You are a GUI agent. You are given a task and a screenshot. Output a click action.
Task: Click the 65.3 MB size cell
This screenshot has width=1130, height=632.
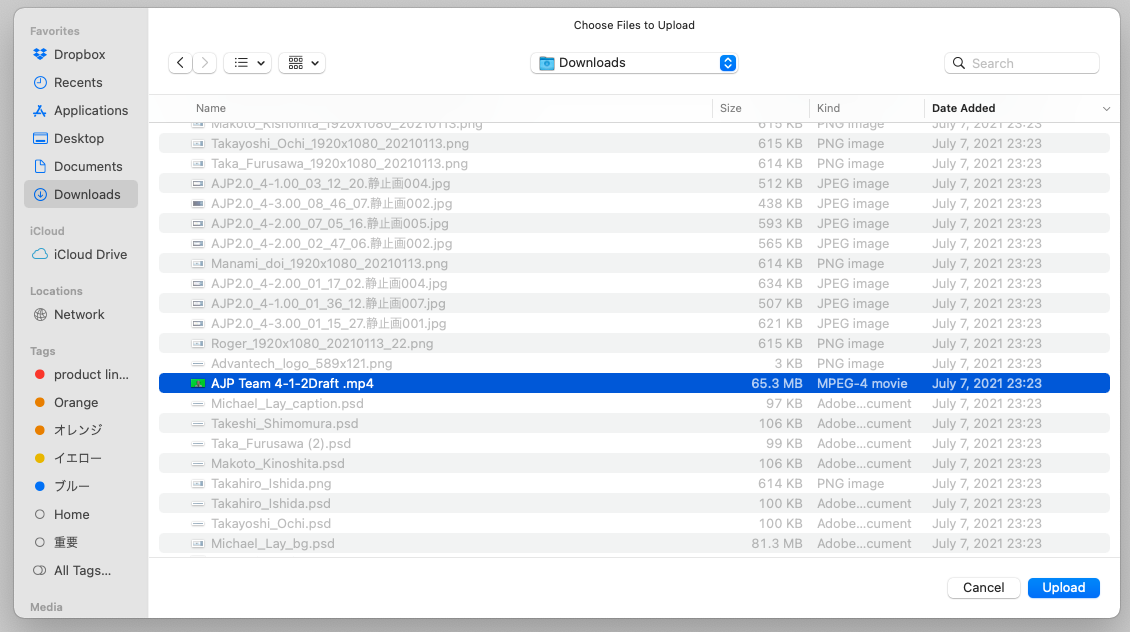[776, 383]
